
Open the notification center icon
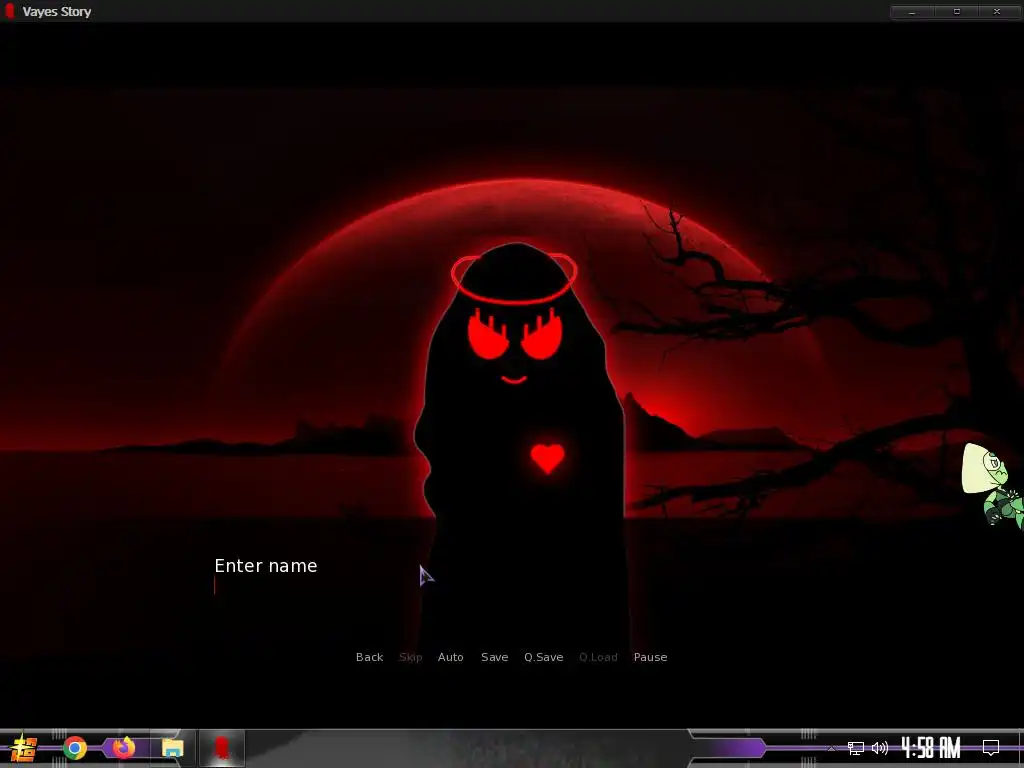991,747
